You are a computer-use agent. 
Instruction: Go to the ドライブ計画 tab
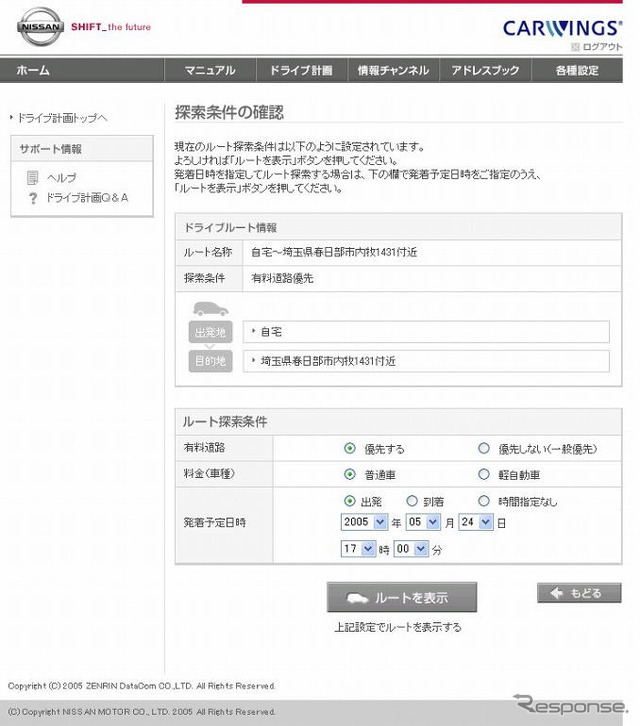(301, 70)
